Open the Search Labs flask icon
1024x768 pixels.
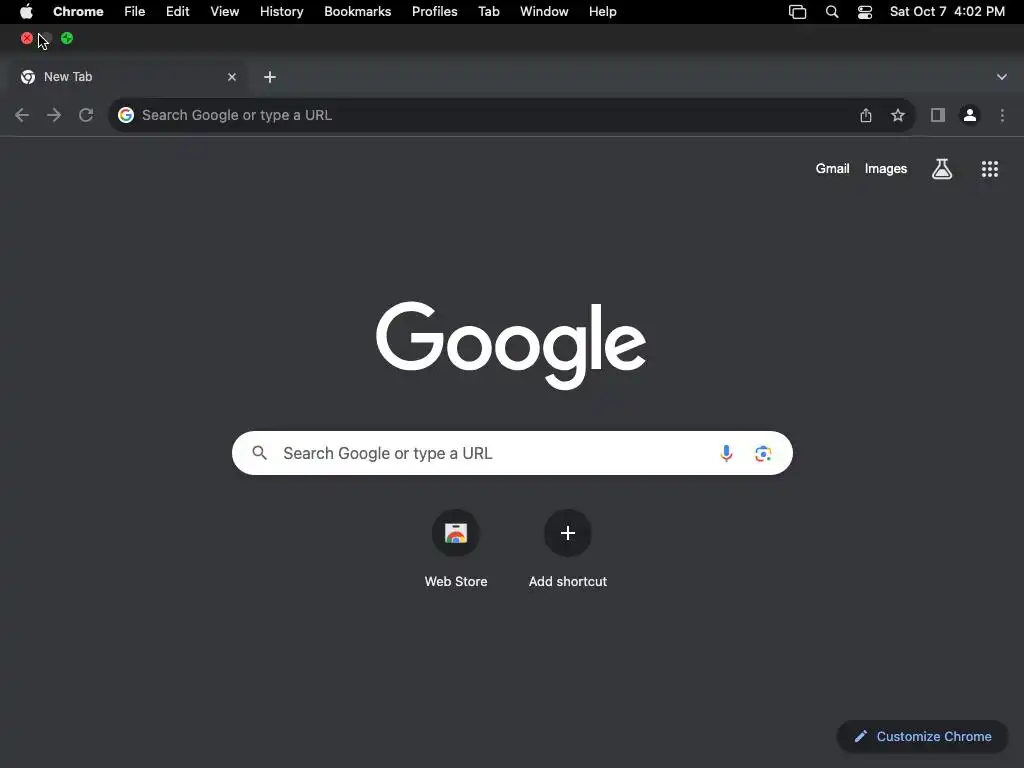pyautogui.click(x=942, y=169)
